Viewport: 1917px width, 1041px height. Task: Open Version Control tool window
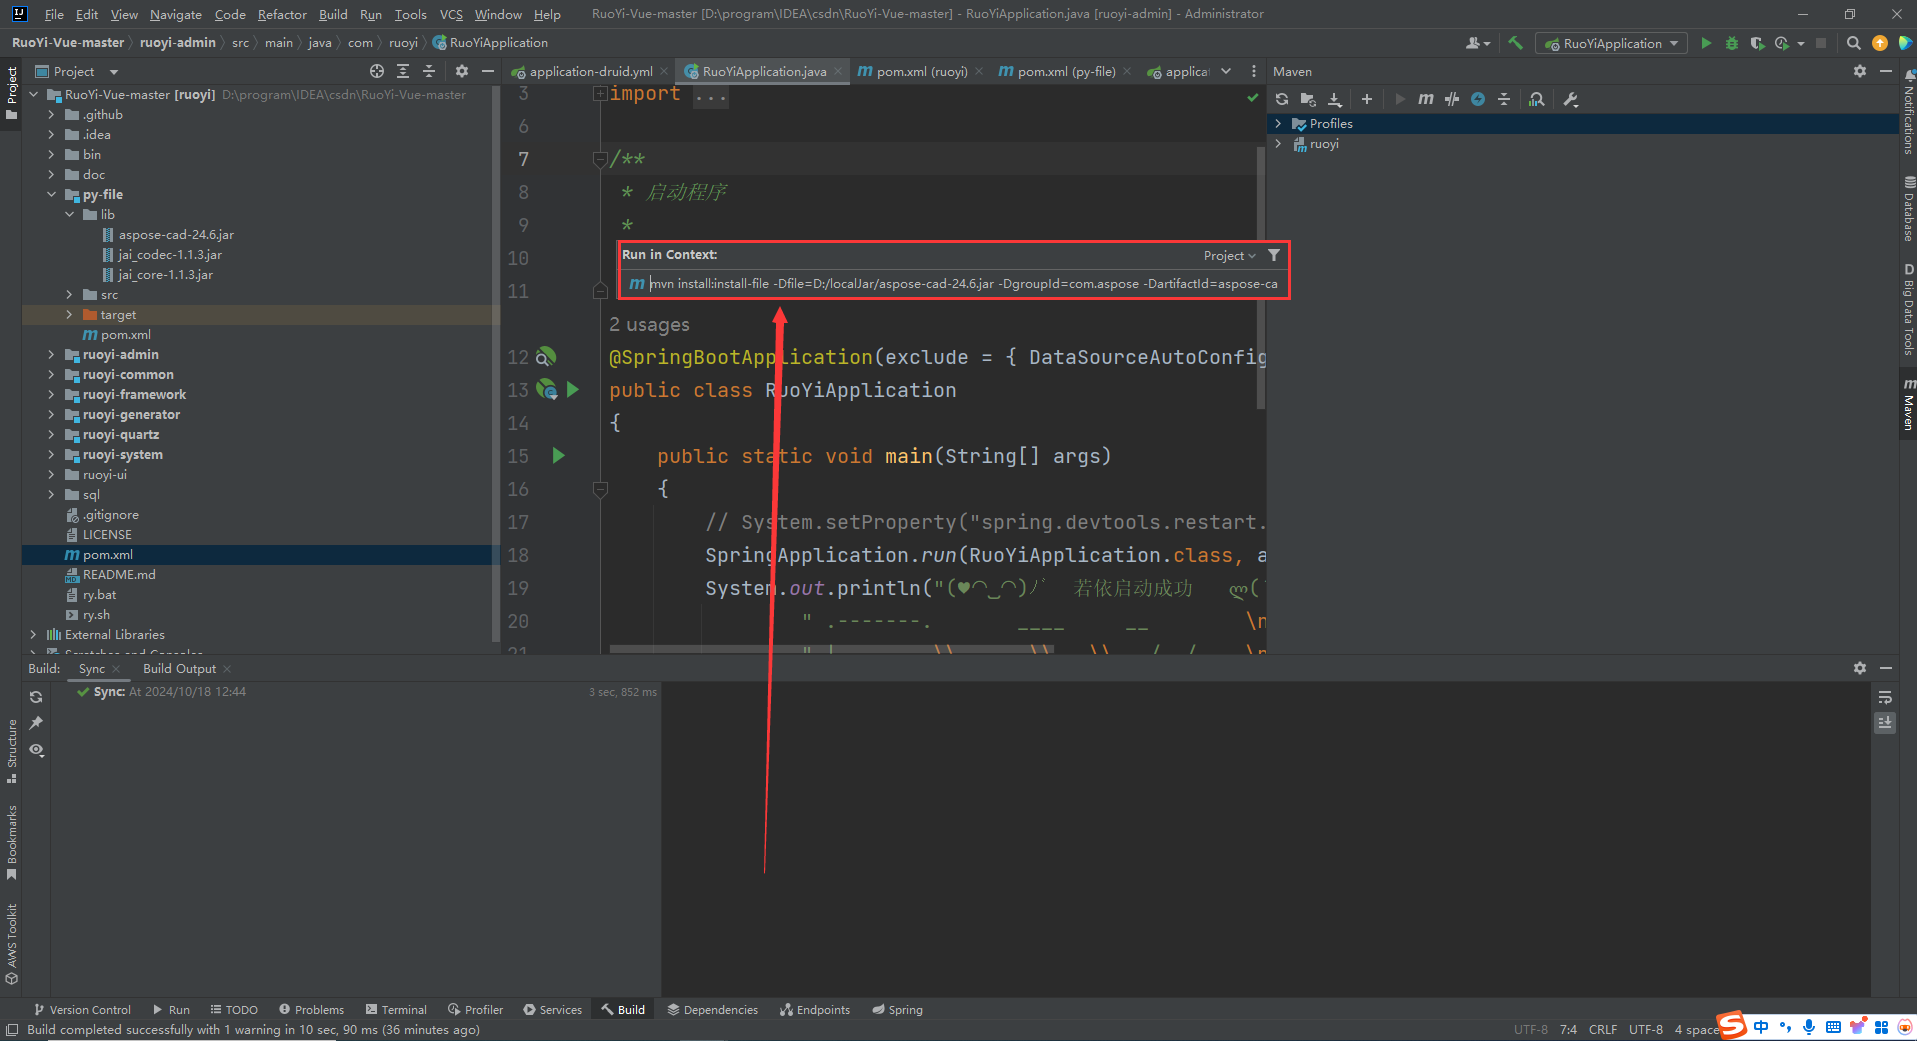tap(82, 1010)
